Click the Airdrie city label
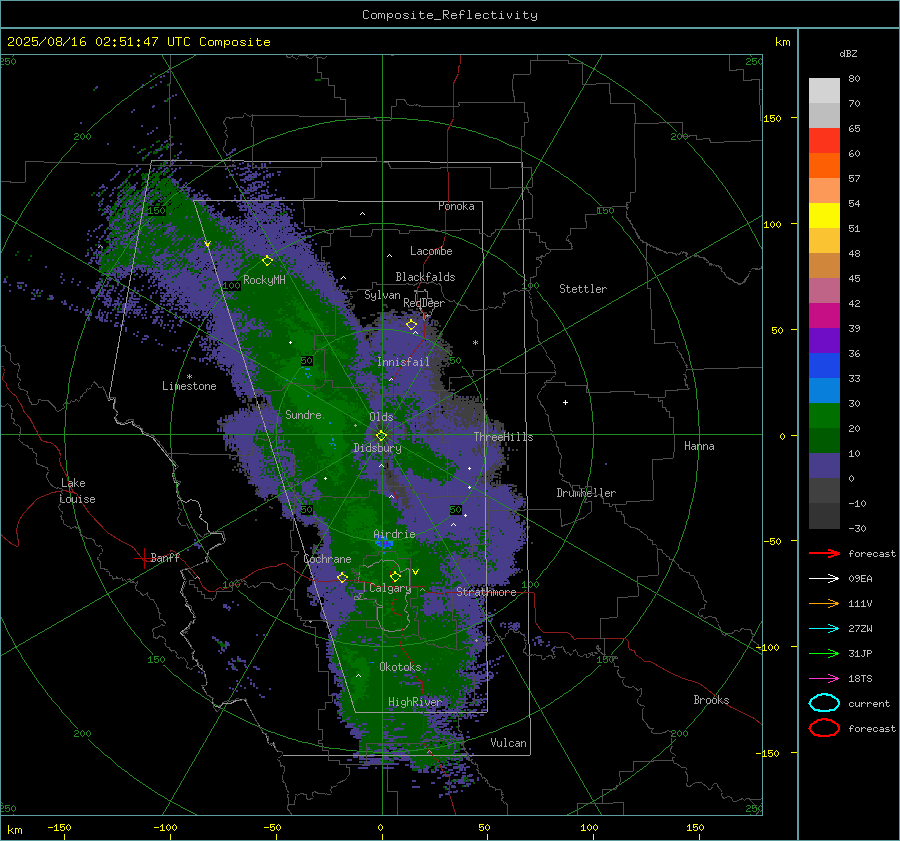 tap(394, 534)
